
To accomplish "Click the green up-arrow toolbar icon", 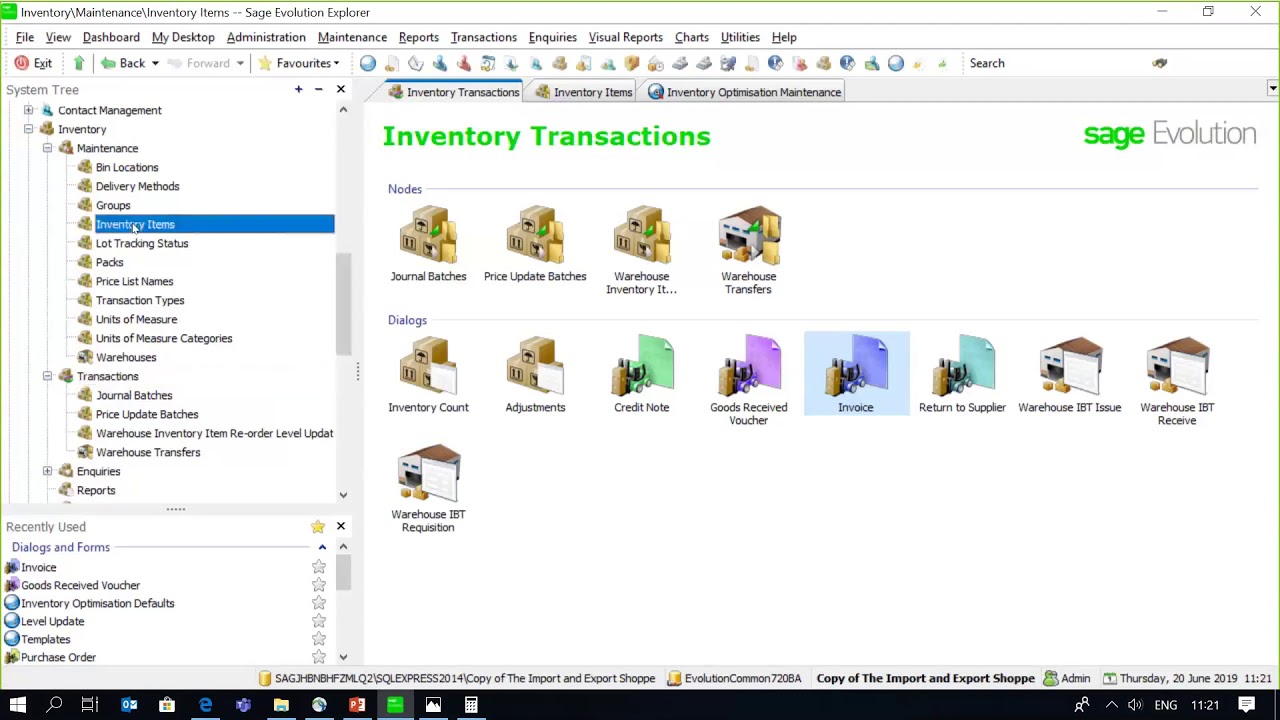I will point(79,63).
